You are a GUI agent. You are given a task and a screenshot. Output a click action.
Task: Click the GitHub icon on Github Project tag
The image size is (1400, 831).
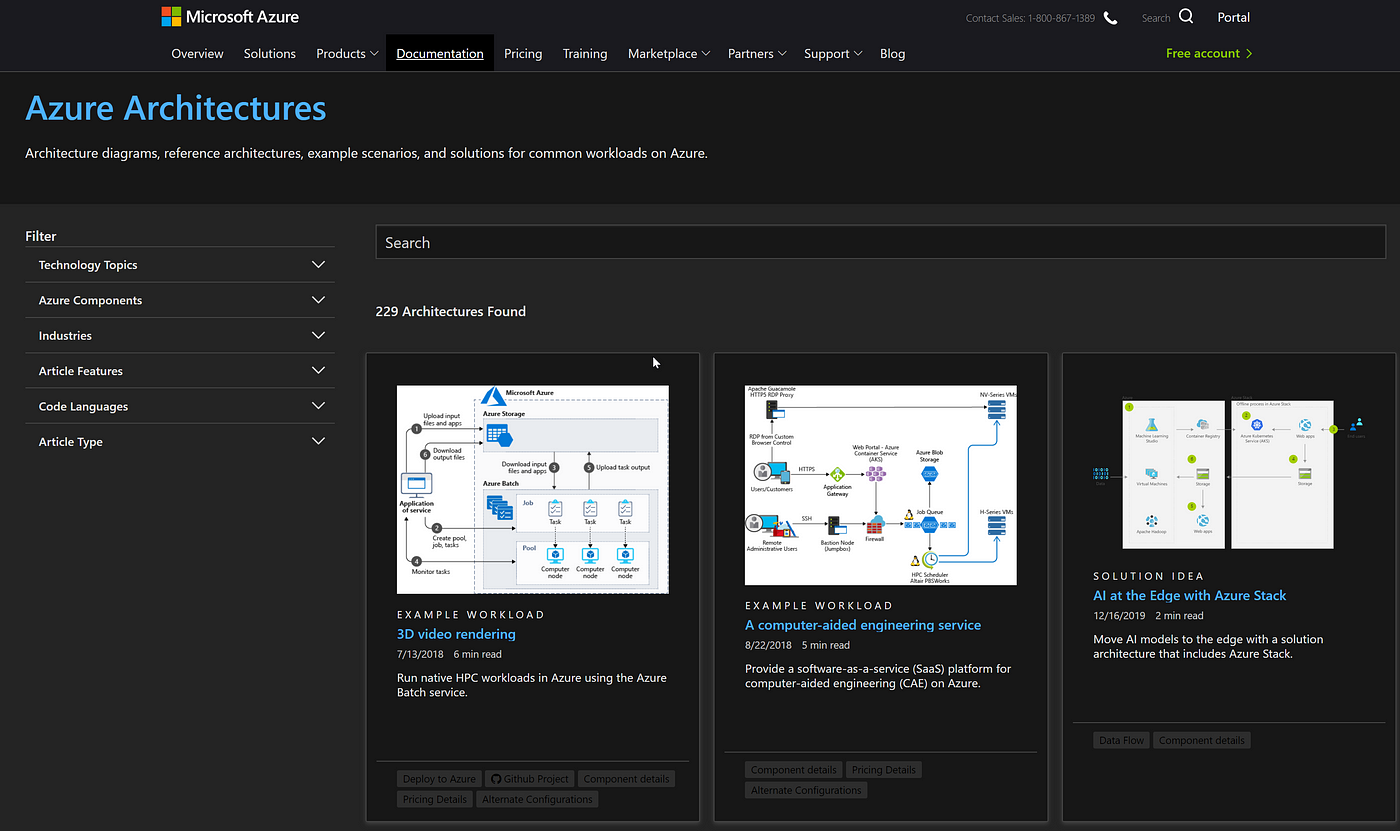tap(494, 779)
